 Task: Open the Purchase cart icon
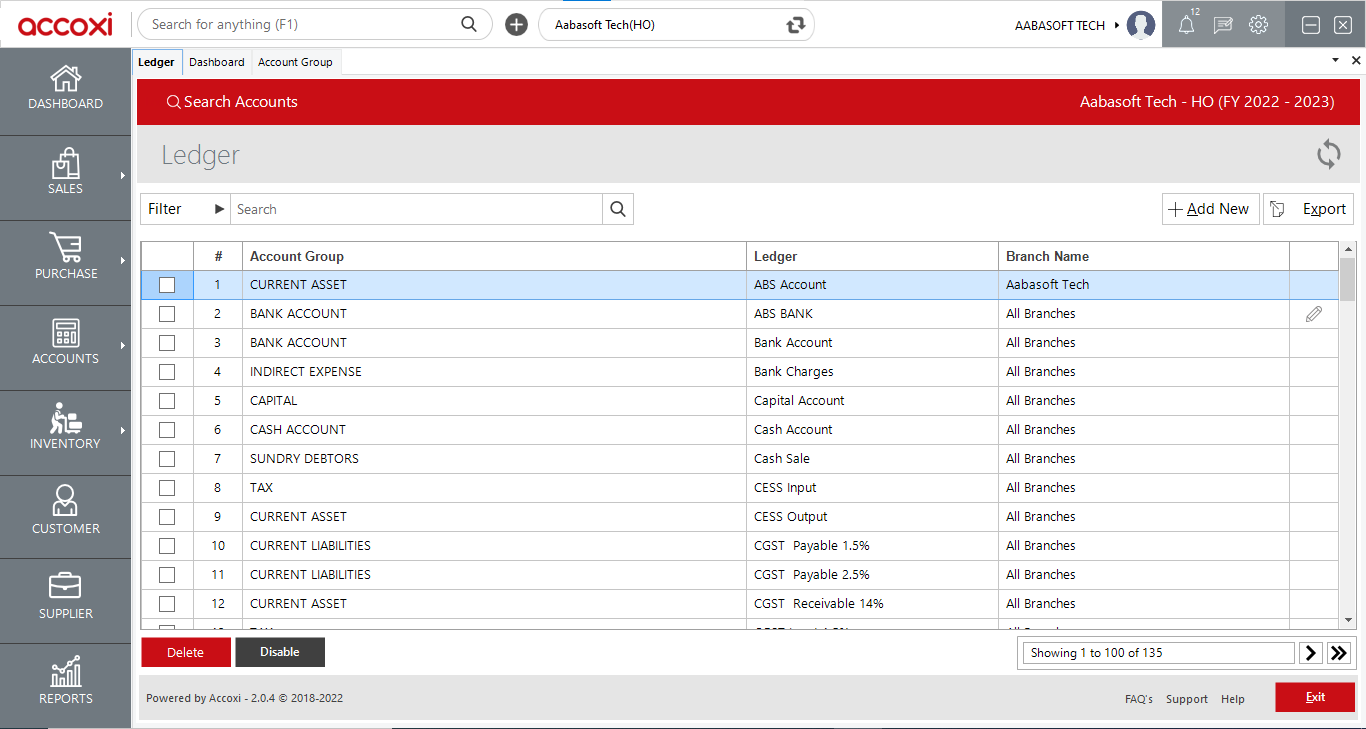[66, 248]
